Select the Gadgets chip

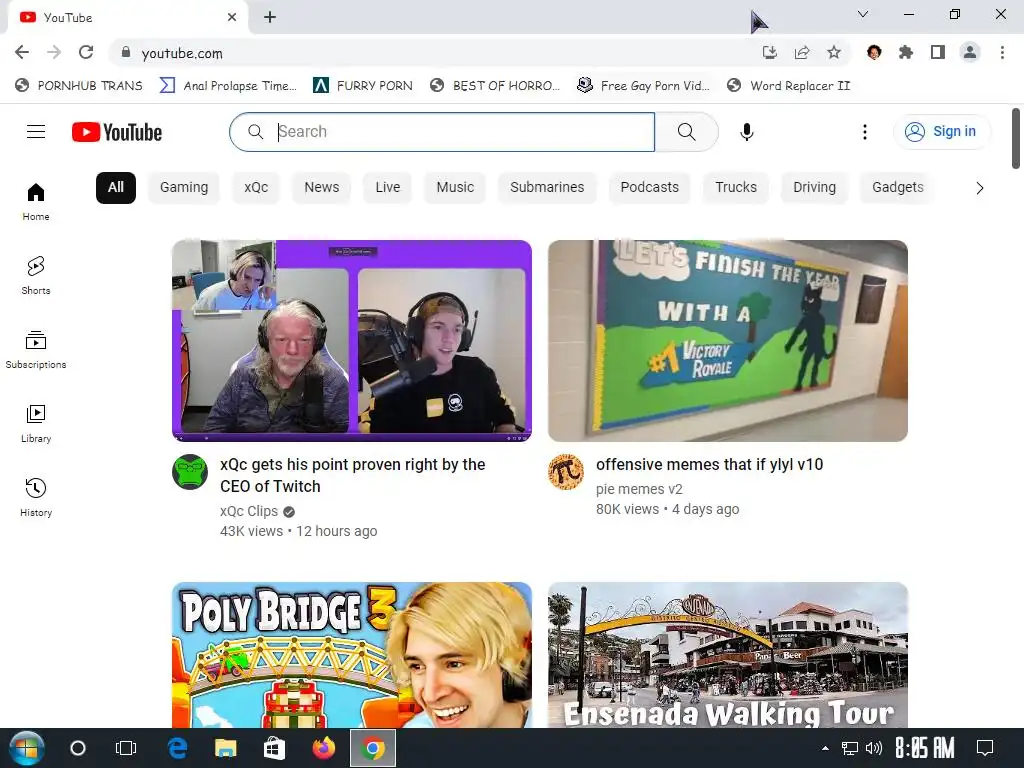pos(898,188)
